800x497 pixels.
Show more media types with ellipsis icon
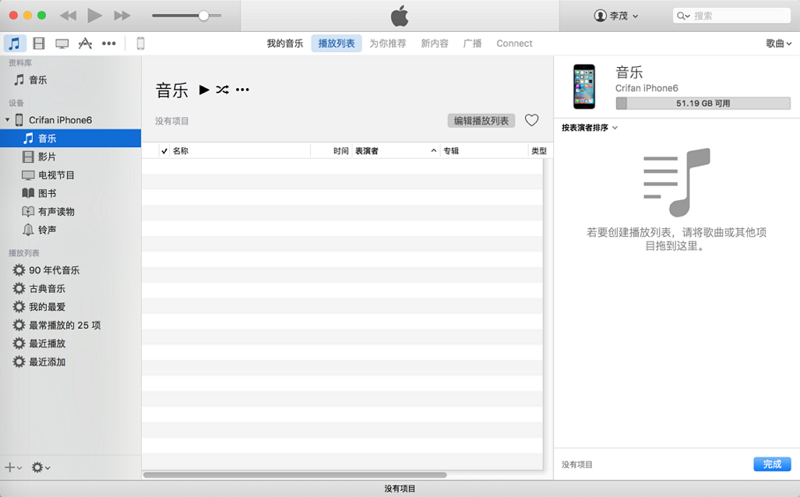[x=109, y=43]
